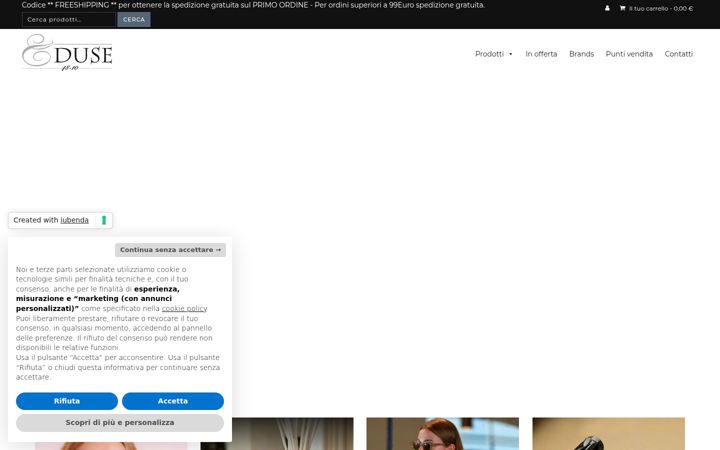The width and height of the screenshot is (720, 450).
Task: Open the cookie policy link
Action: click(x=184, y=309)
